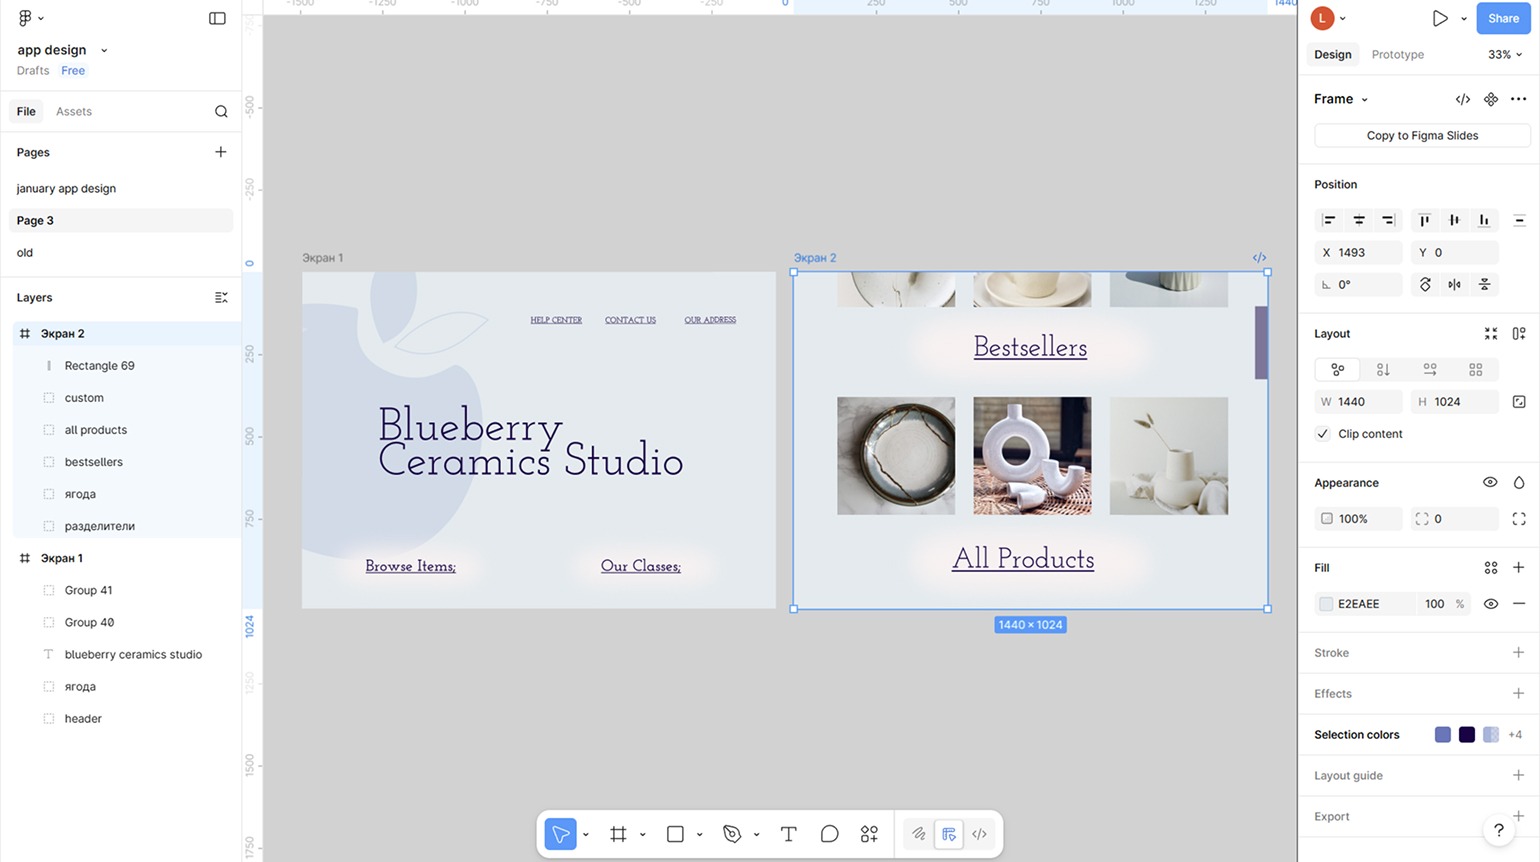
Task: Open the Frame type dropdown
Action: coord(1364,99)
